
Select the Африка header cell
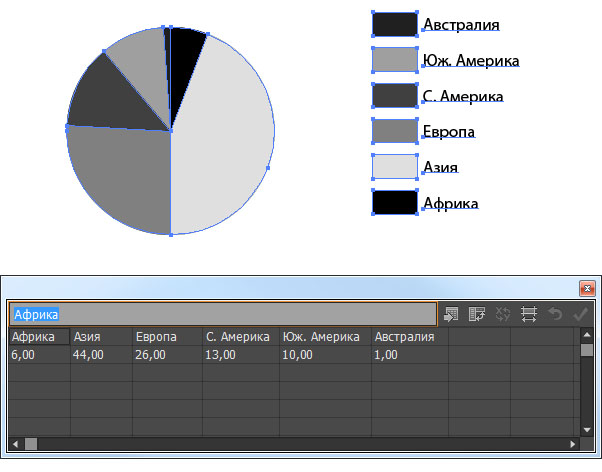coord(39,337)
